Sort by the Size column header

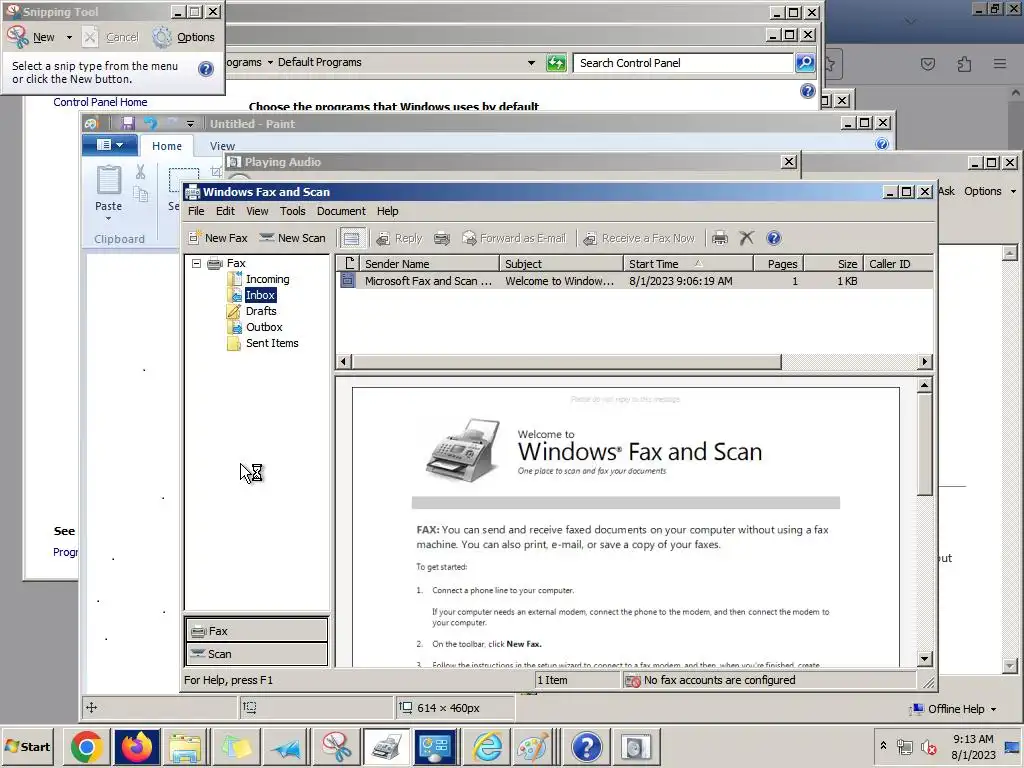point(833,264)
